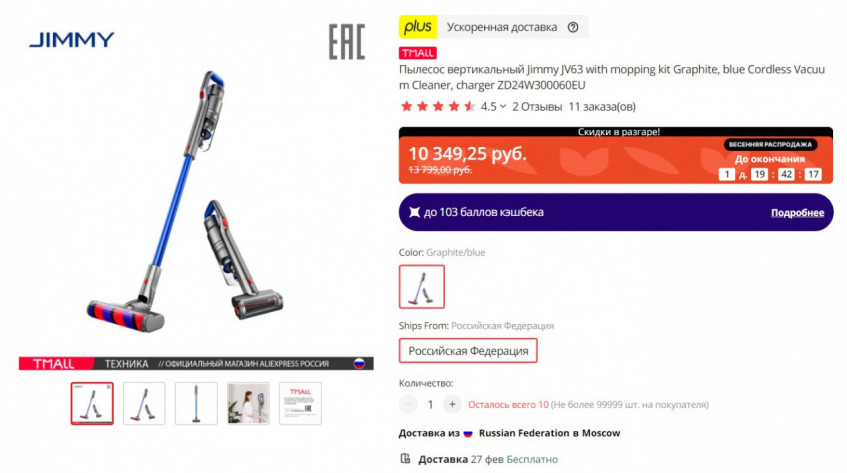Screen dimensions: 847x473
Task: Click the EAC certification mark
Action: (x=347, y=42)
